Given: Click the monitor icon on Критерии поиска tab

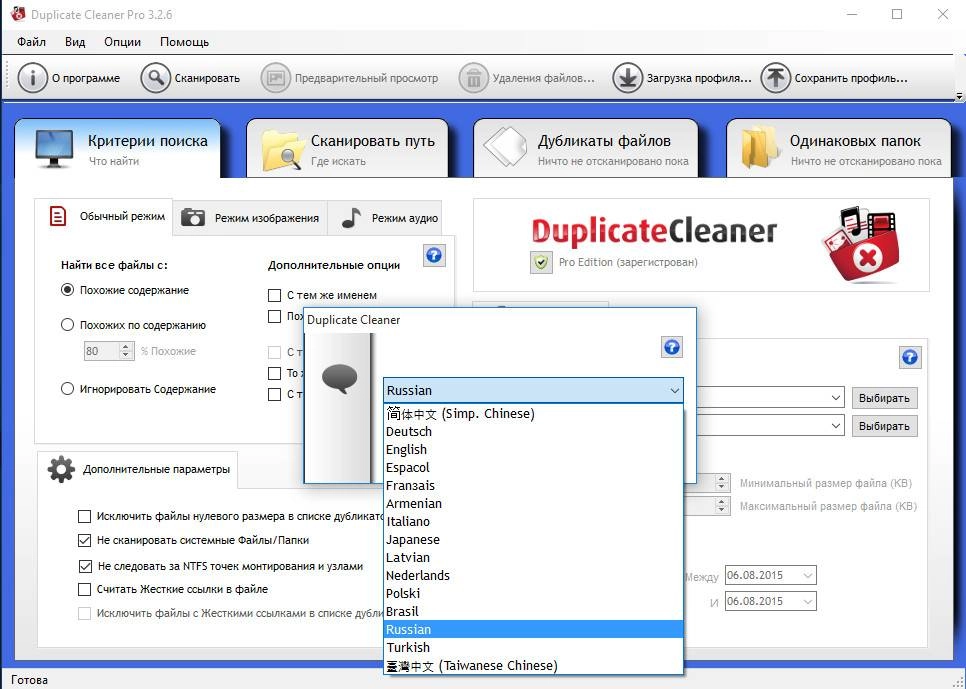Looking at the screenshot, I should click(54, 149).
